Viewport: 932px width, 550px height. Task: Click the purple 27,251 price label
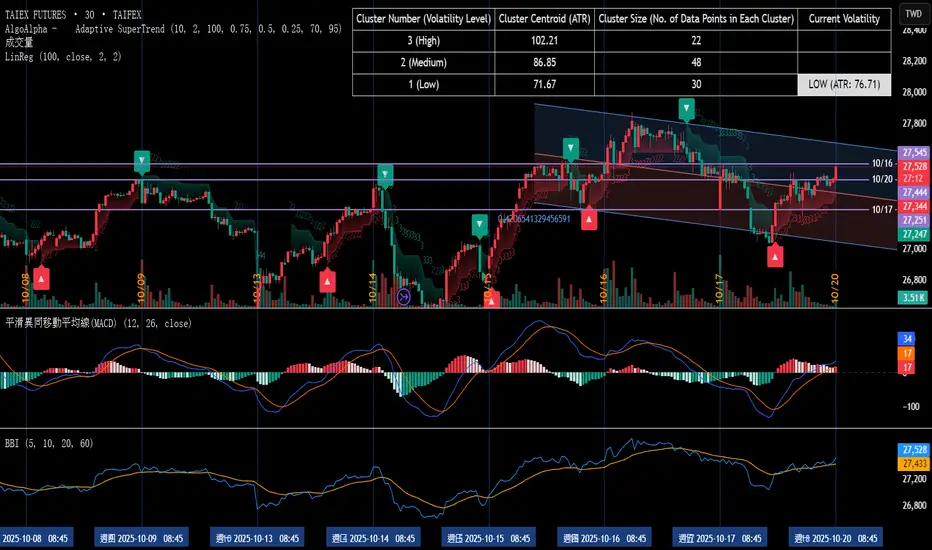coord(915,221)
